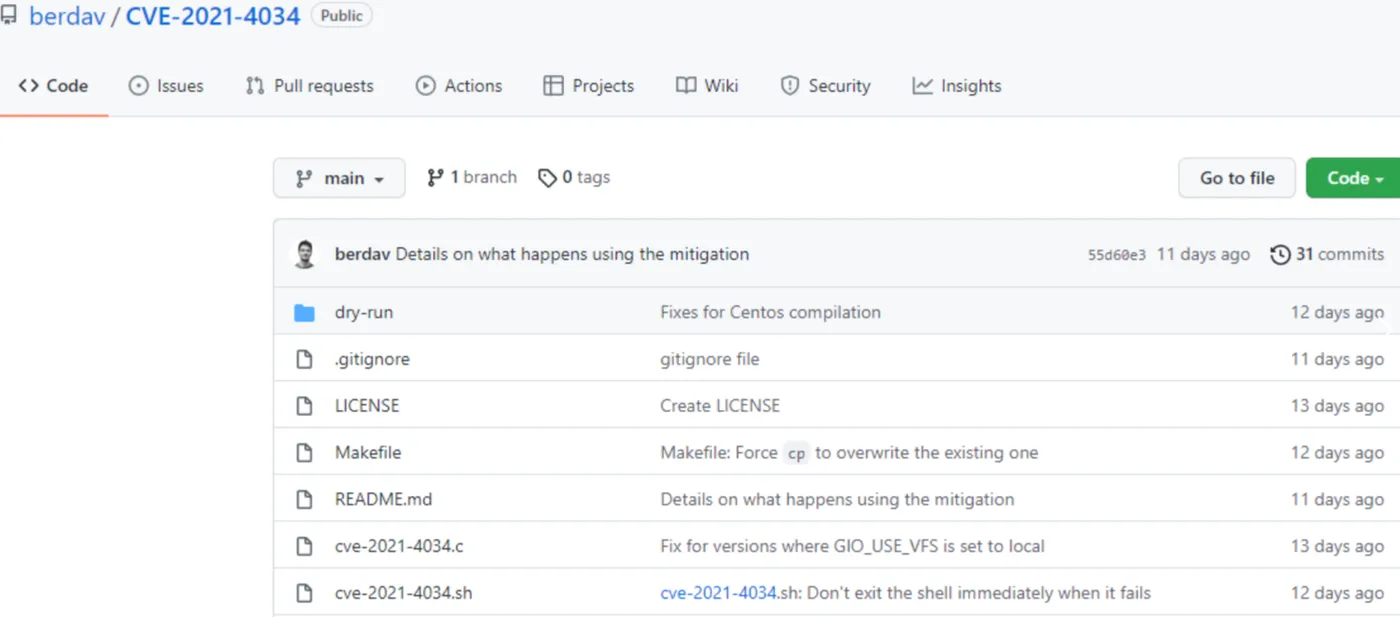Click the berdav avatar thumbnail
The height and width of the screenshot is (617, 1400).
305,254
